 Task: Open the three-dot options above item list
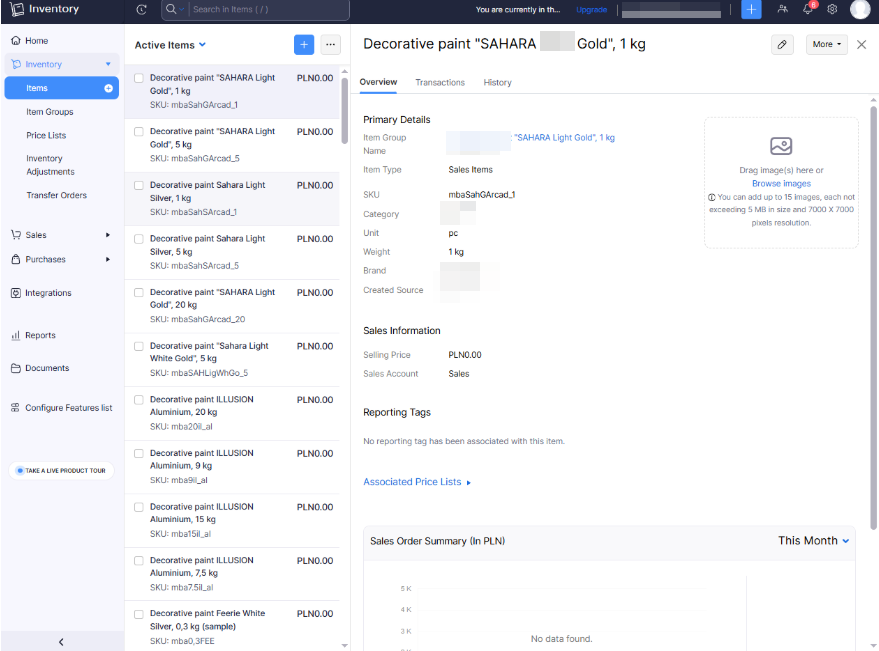point(331,45)
